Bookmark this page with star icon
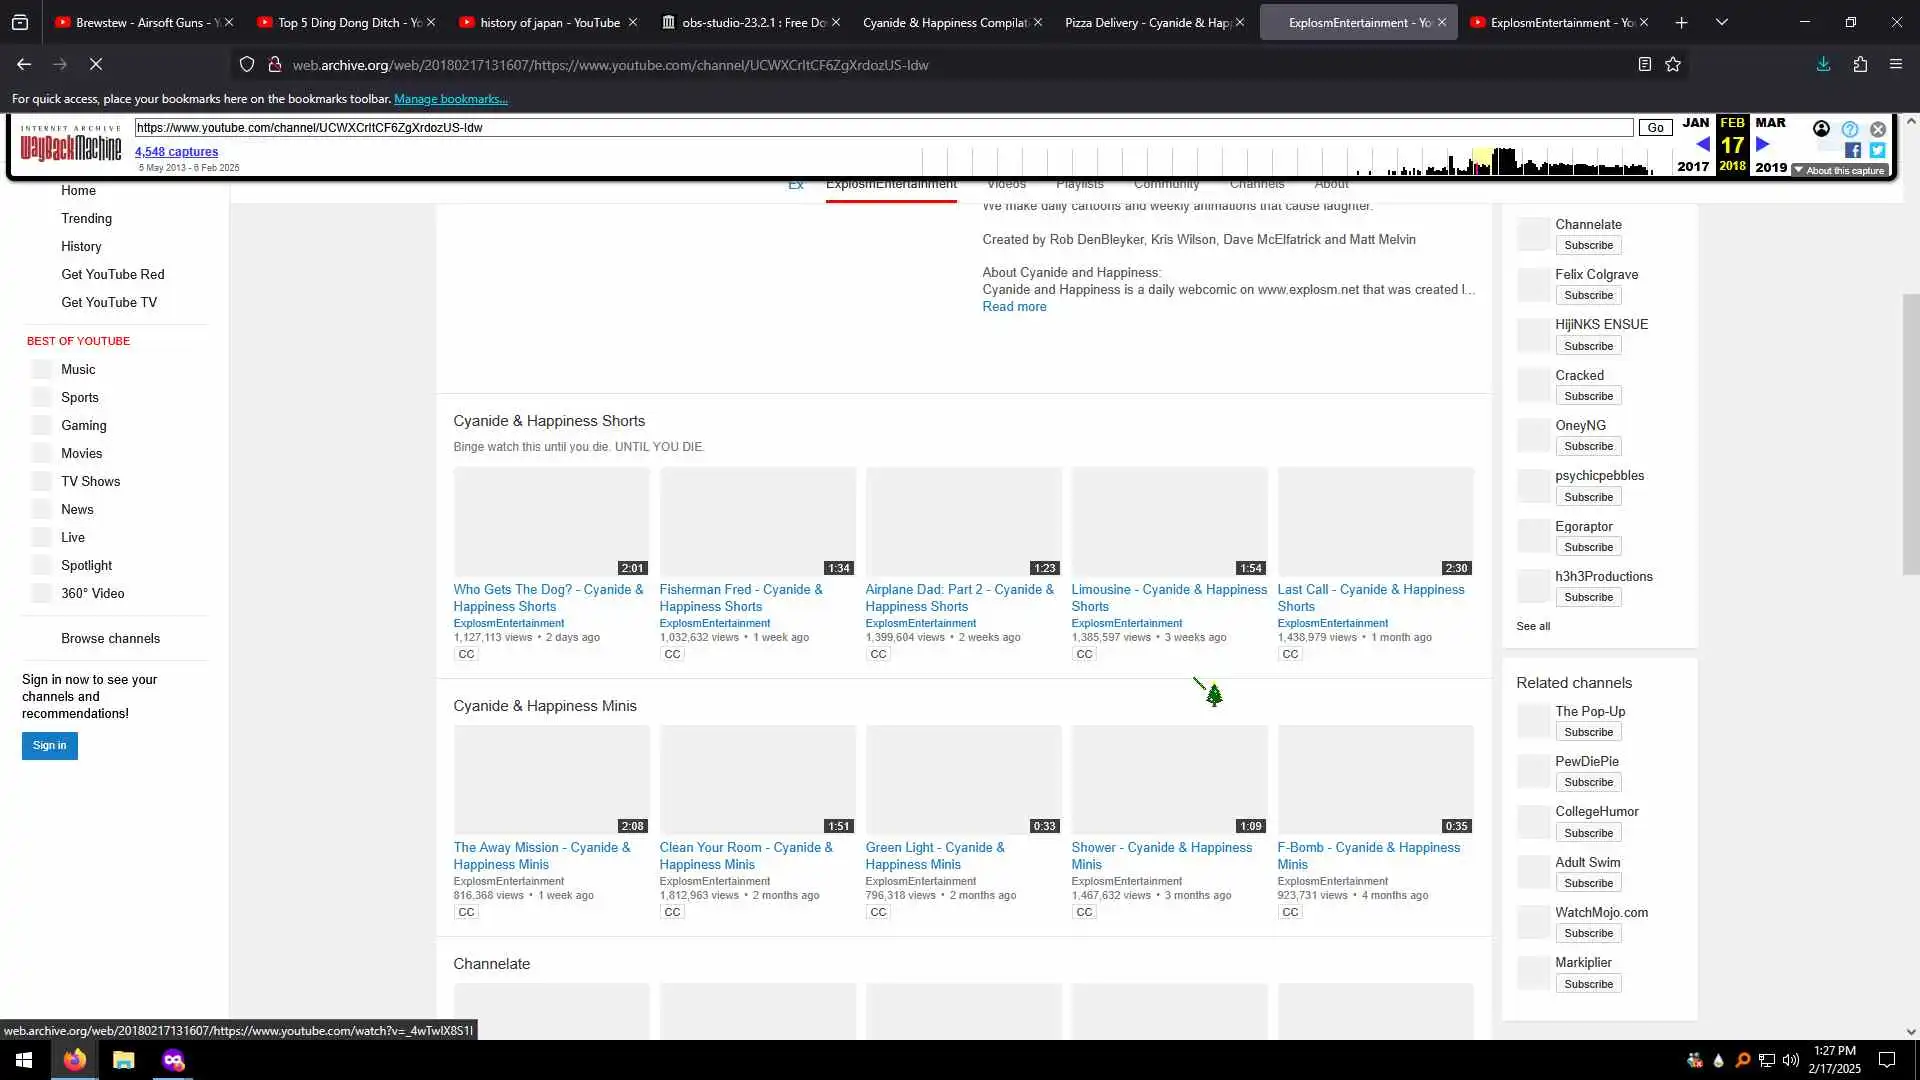1920x1080 pixels. click(1673, 64)
